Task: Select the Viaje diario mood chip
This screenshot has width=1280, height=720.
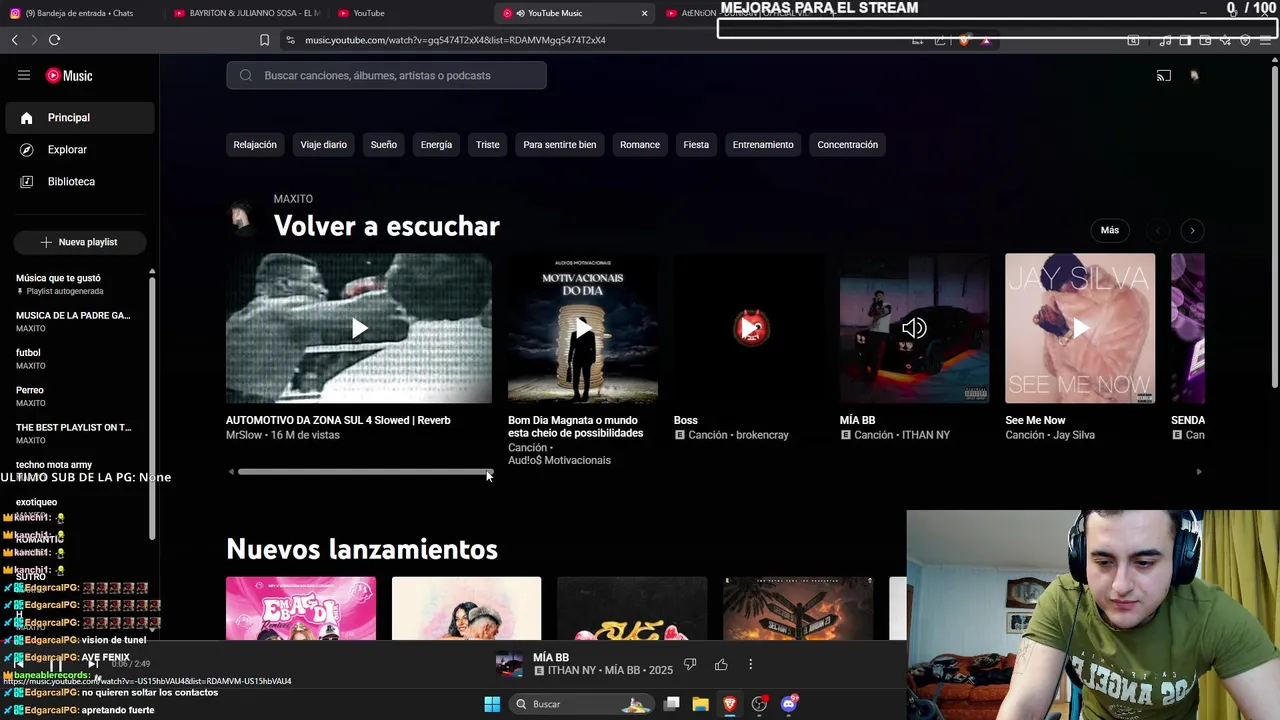Action: pos(324,145)
